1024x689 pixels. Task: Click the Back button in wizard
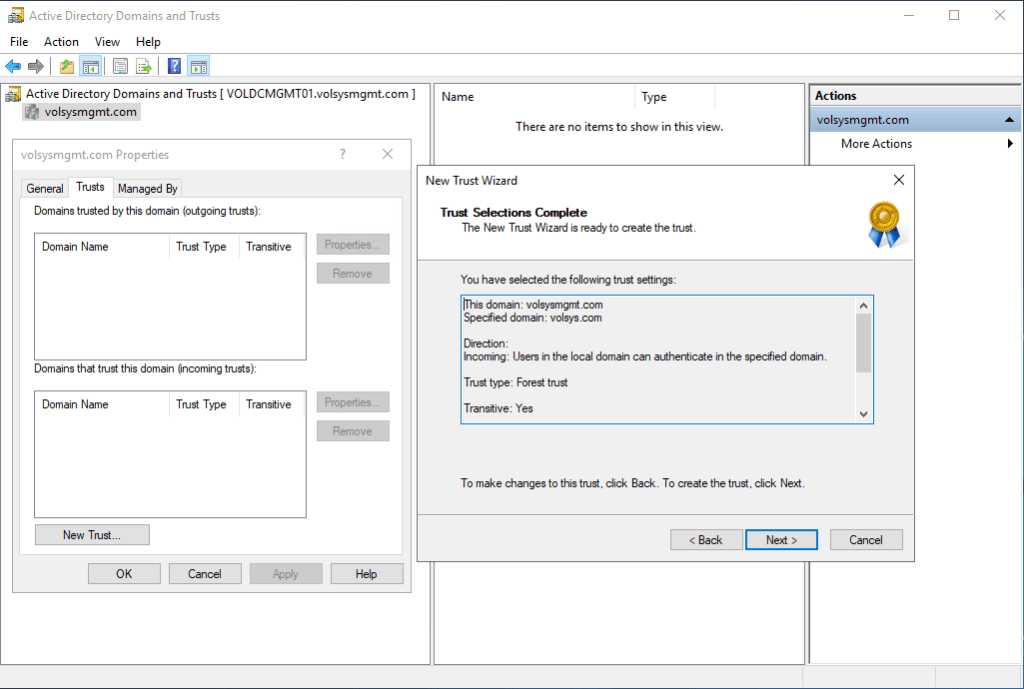pyautogui.click(x=706, y=540)
